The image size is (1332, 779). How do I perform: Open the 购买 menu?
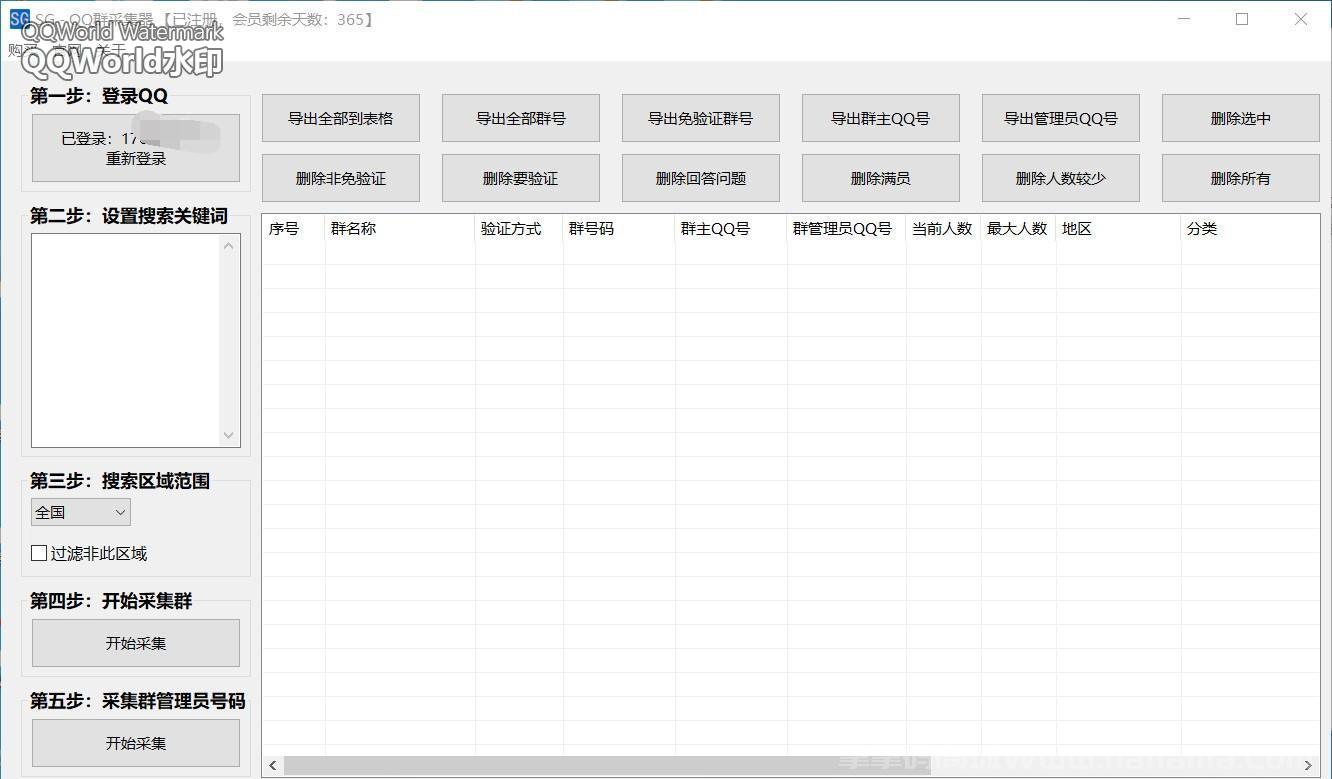tap(22, 49)
